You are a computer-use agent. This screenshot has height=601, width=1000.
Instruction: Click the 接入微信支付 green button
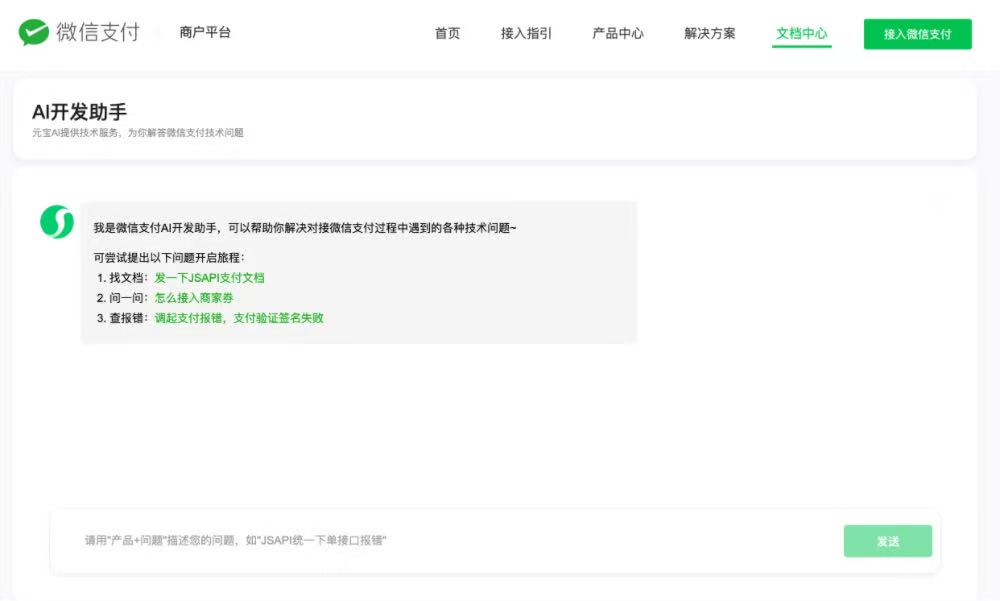tap(918, 33)
